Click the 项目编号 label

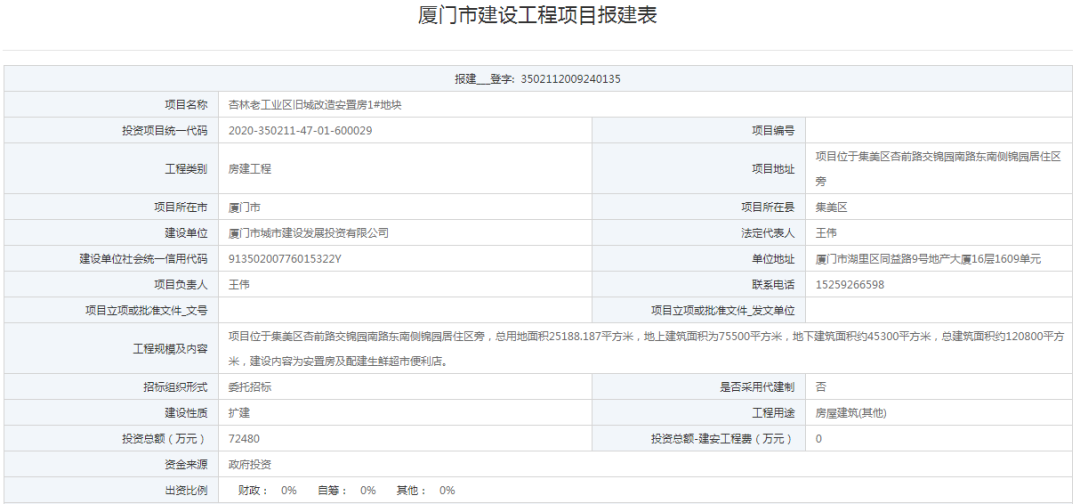point(773,131)
